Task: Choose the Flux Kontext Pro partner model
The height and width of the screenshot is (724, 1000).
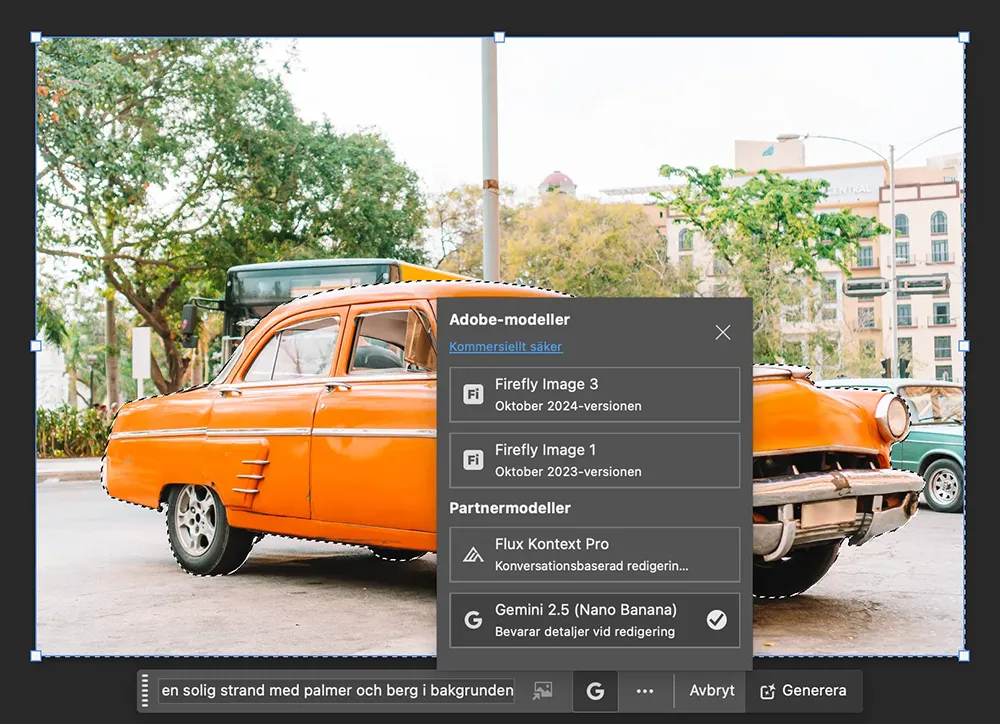Action: (x=594, y=554)
